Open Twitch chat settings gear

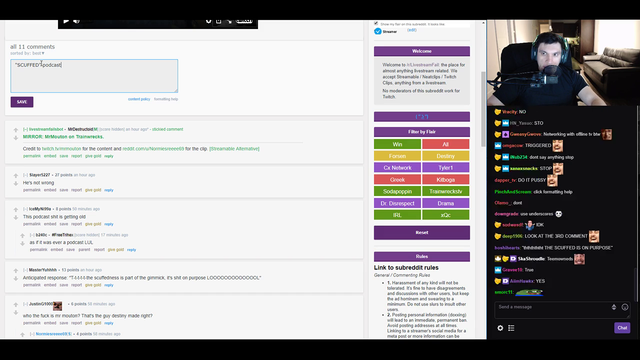[x=500, y=328]
